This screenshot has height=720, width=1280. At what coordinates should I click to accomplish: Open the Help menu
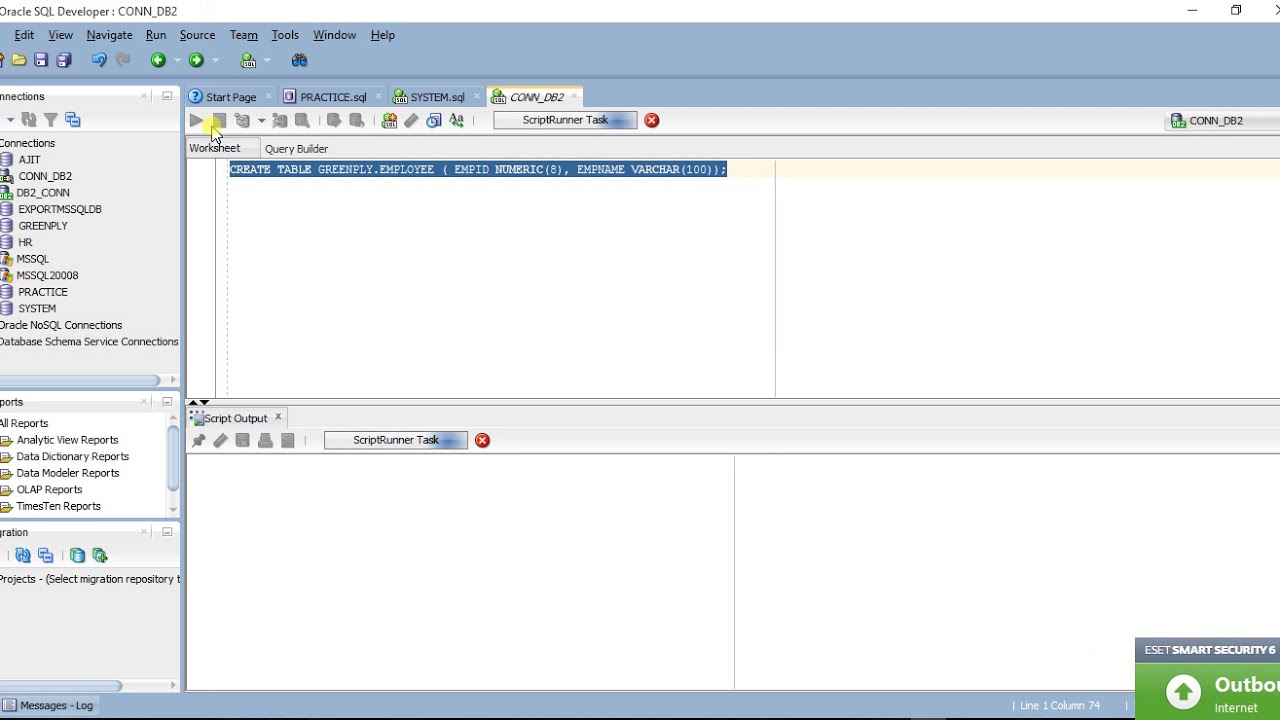click(383, 35)
